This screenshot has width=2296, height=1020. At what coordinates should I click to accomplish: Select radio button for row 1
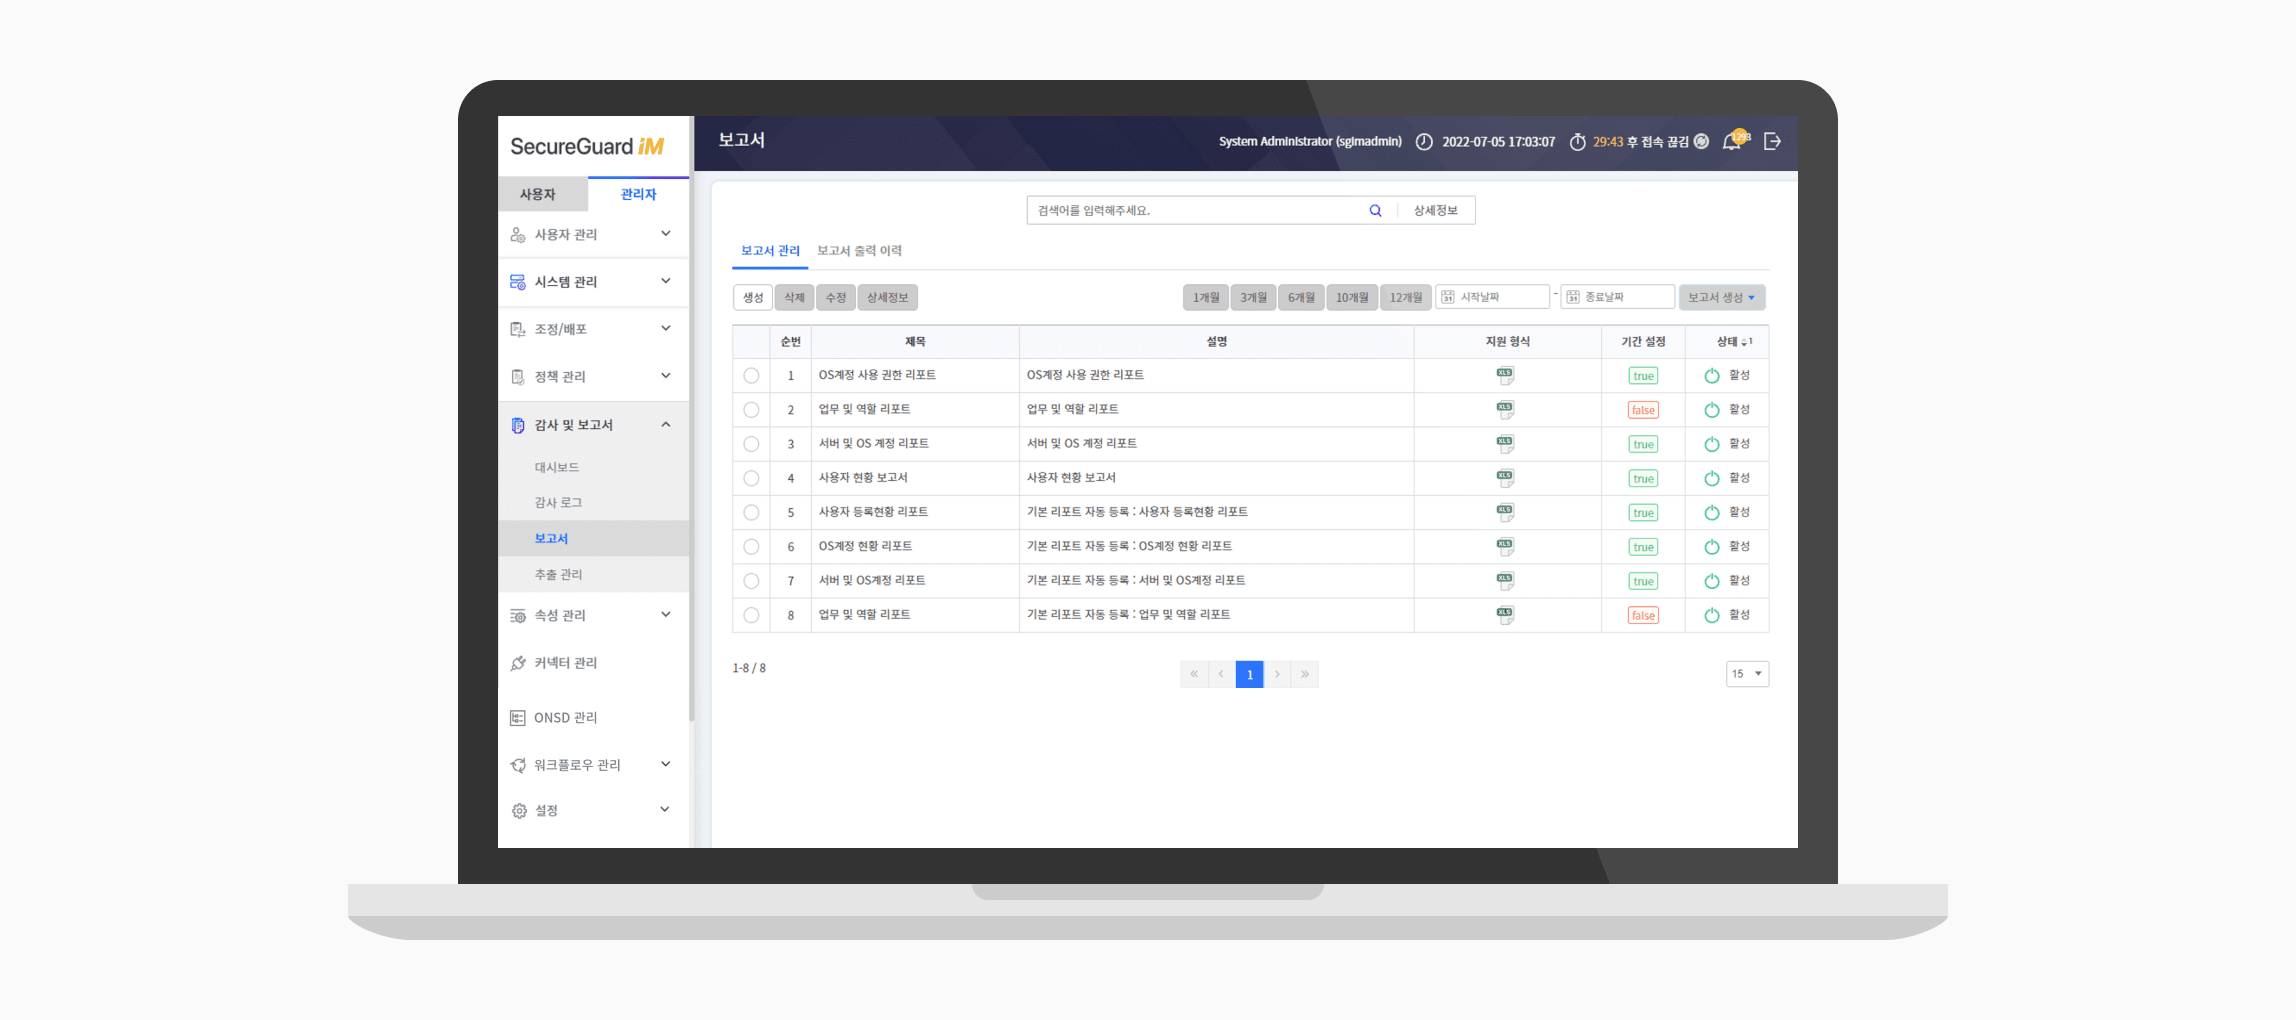tap(751, 376)
